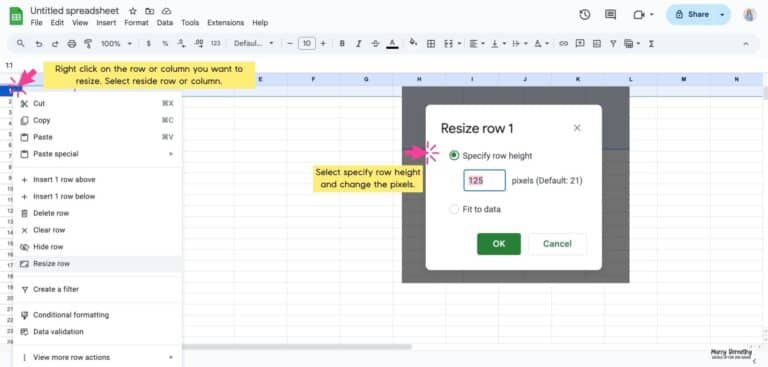Select Insert 1 row above
This screenshot has width=768, height=367.
point(97,180)
